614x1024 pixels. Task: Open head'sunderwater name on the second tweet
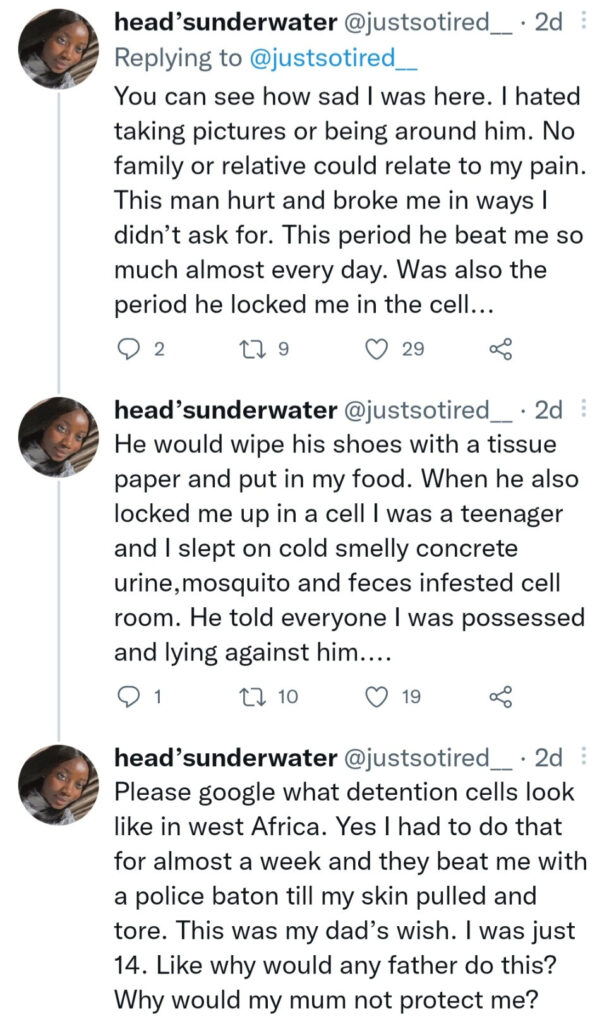coord(224,409)
